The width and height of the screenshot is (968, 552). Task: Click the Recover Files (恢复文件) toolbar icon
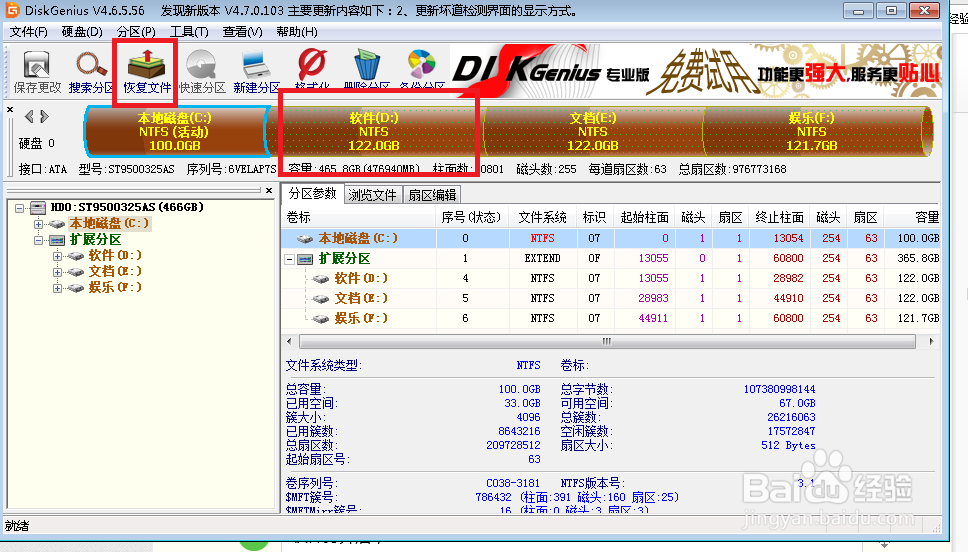click(x=146, y=65)
